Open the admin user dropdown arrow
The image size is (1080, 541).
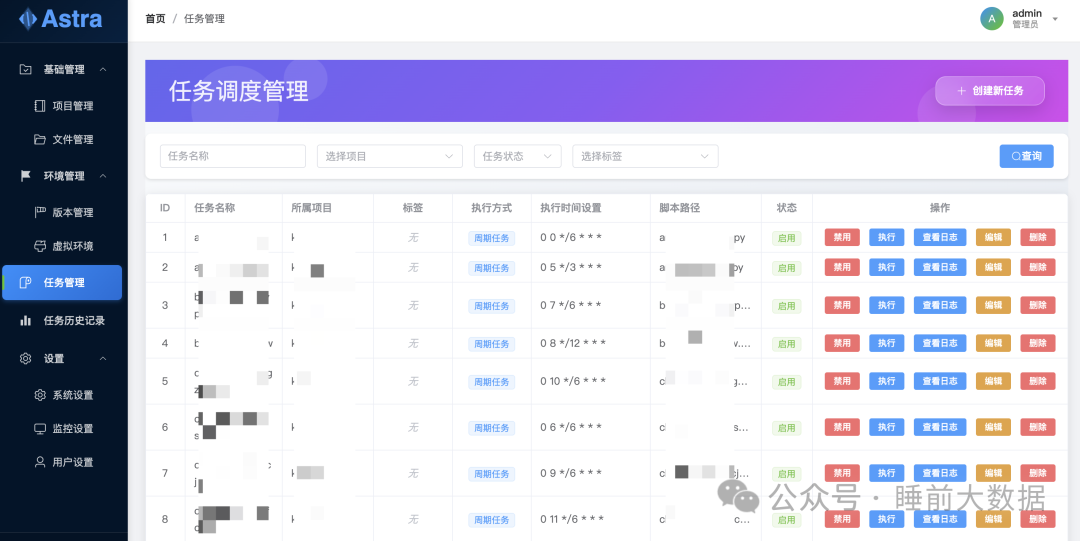[x=1055, y=19]
